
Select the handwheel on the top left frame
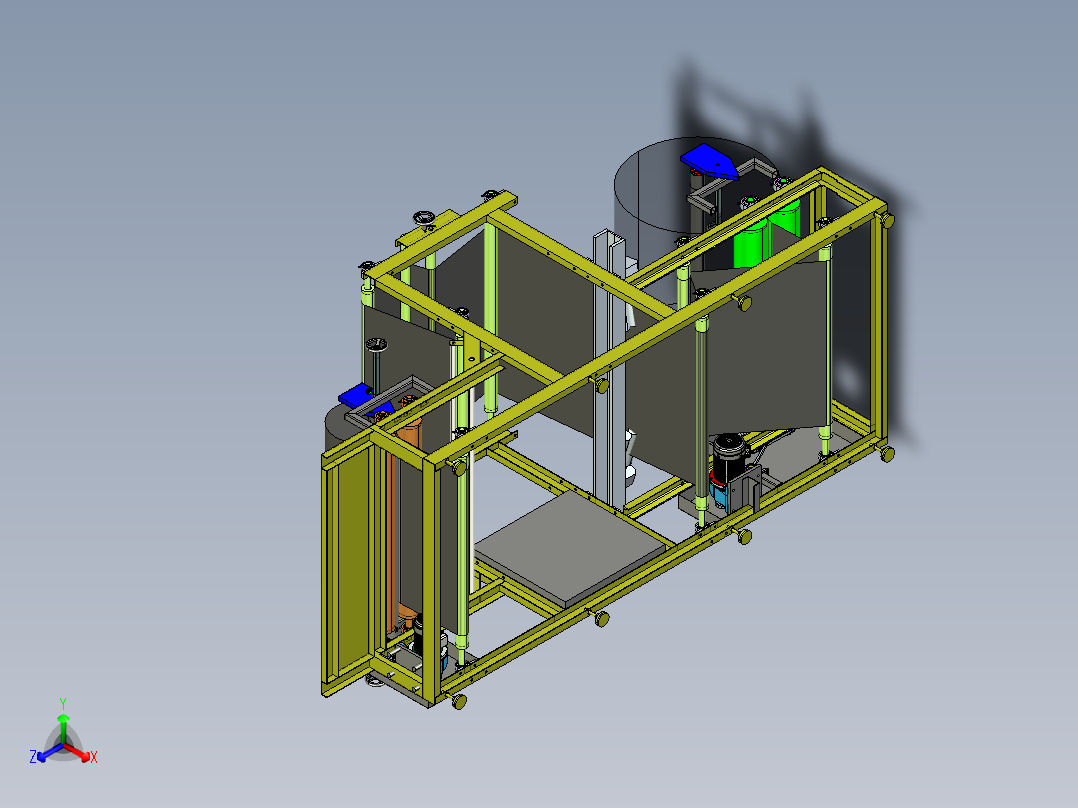pos(426,220)
